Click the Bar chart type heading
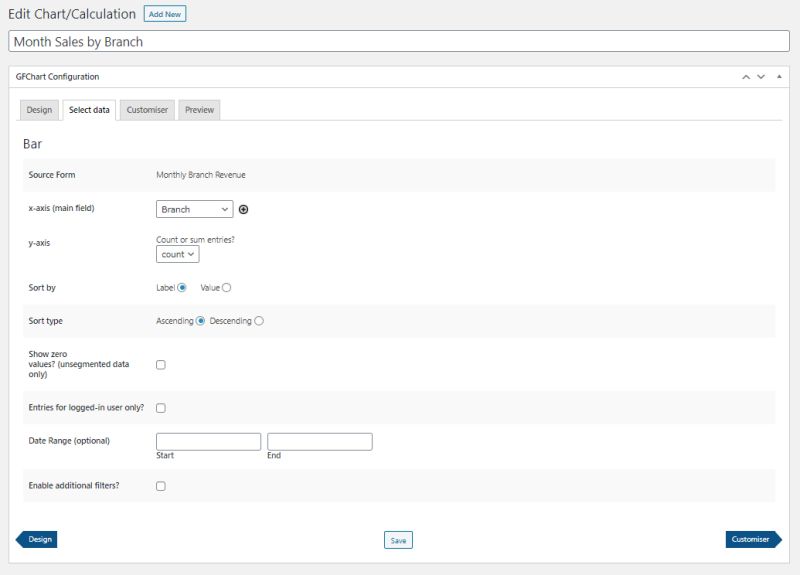This screenshot has width=800, height=575. (x=32, y=144)
